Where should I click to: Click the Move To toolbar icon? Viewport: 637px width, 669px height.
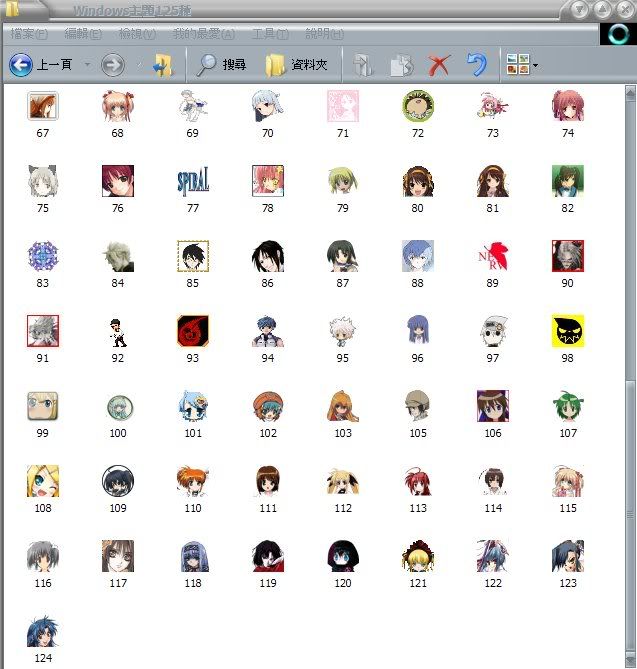pyautogui.click(x=363, y=65)
